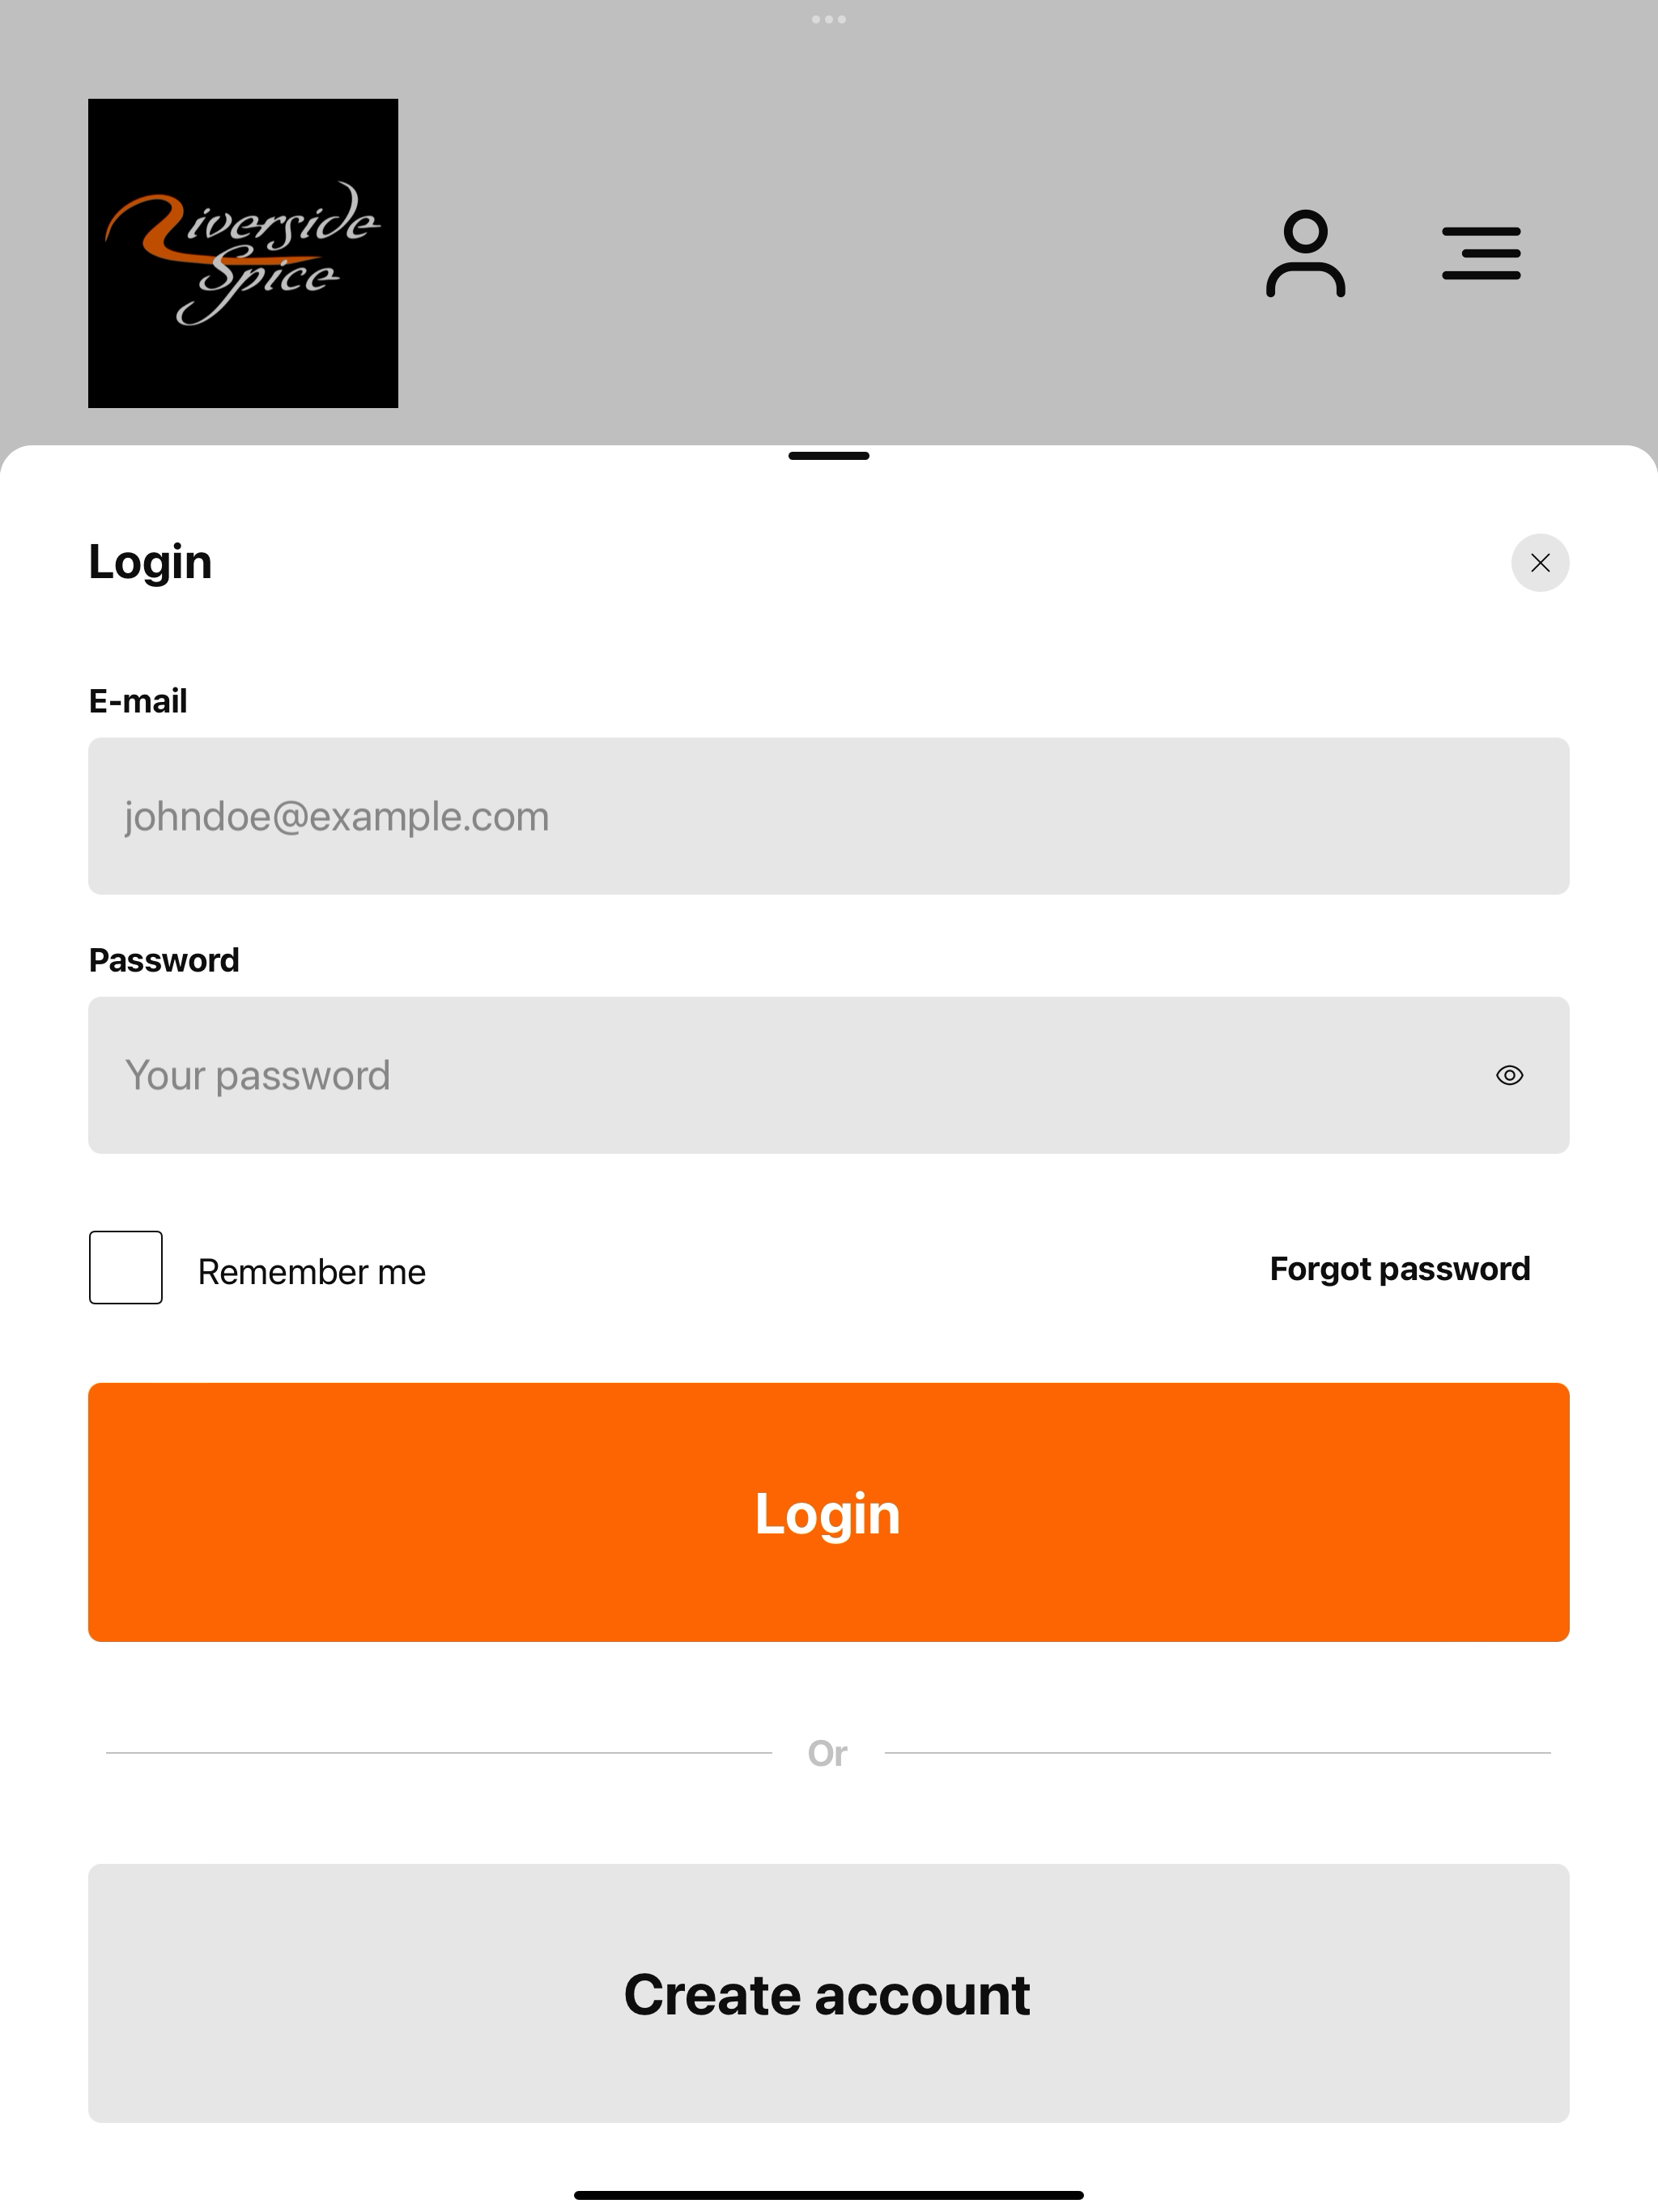Open the user account icon
Image resolution: width=1658 pixels, height=2212 pixels.
[1305, 253]
